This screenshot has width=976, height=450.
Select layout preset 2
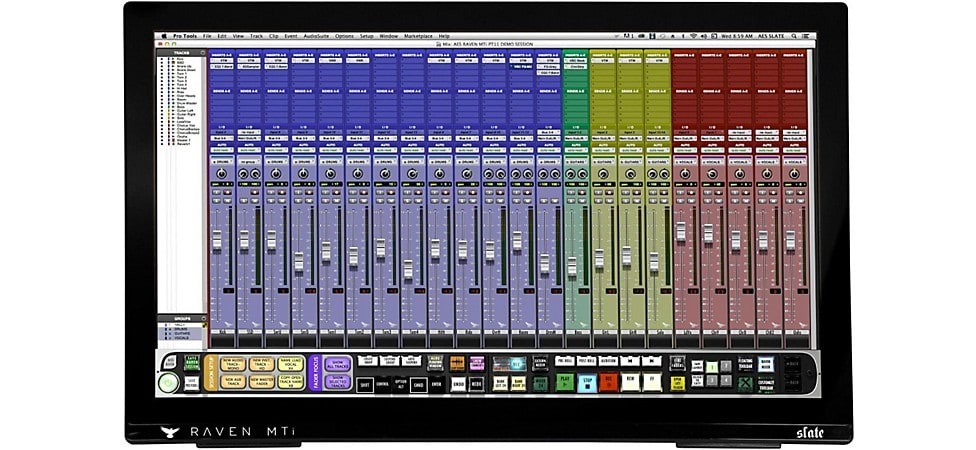tap(726, 366)
